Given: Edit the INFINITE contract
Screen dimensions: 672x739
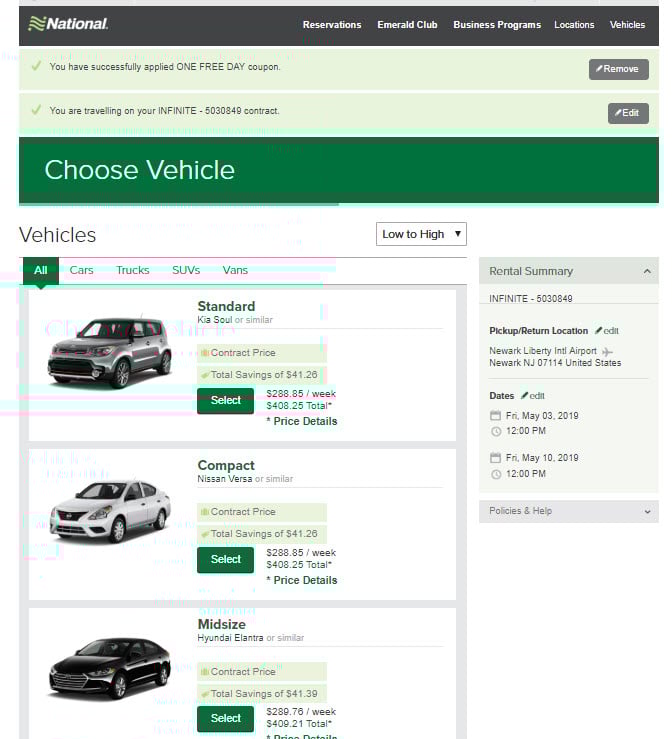Looking at the screenshot, I should 628,113.
